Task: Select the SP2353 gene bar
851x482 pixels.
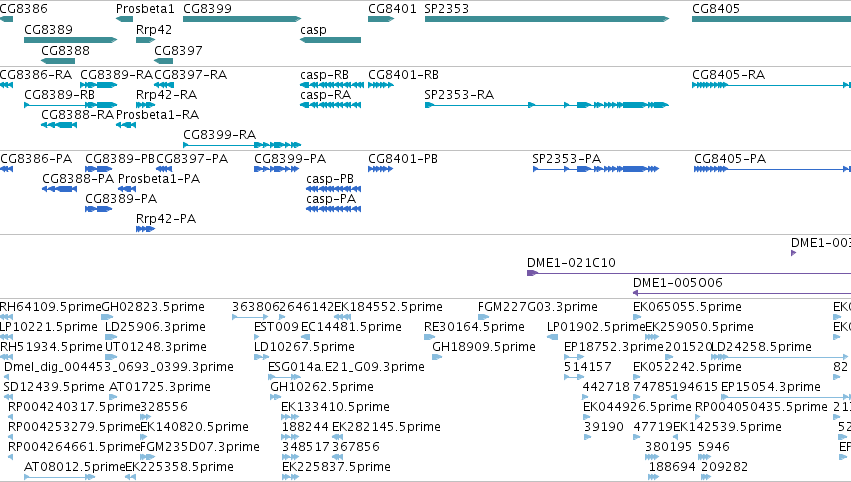Action: (547, 19)
